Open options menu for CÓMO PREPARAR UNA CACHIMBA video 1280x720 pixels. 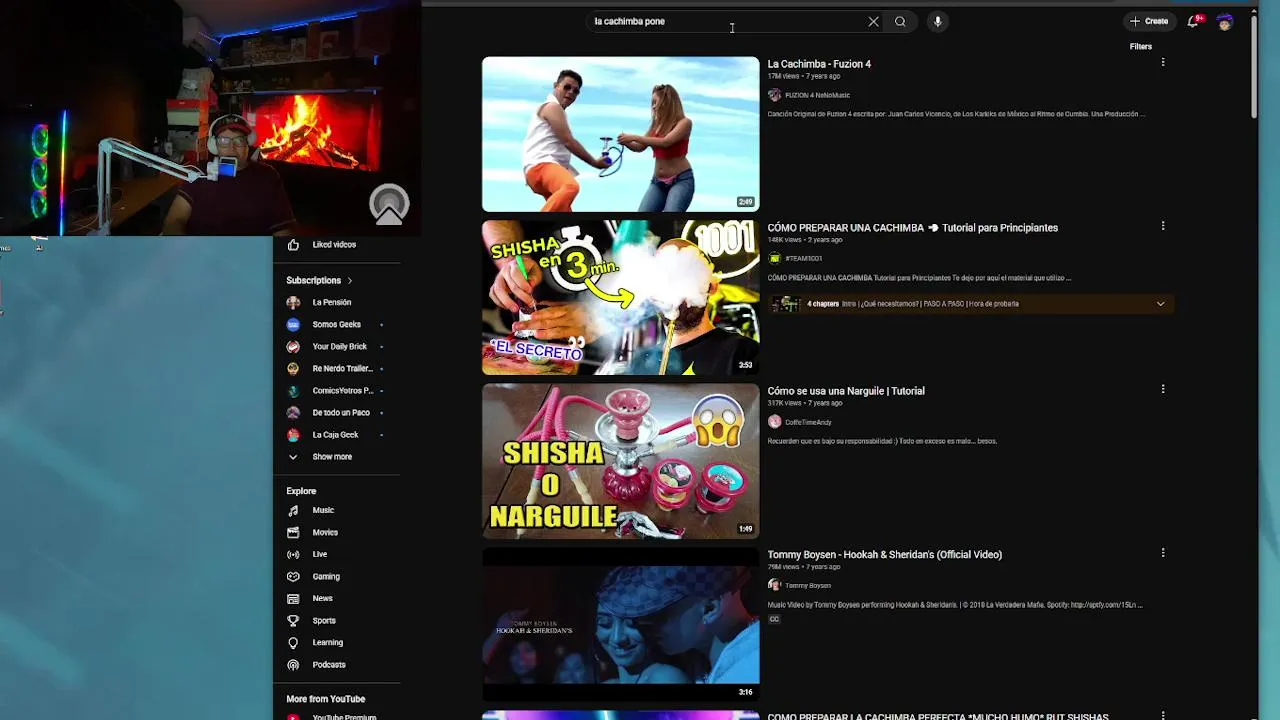pos(1162,226)
